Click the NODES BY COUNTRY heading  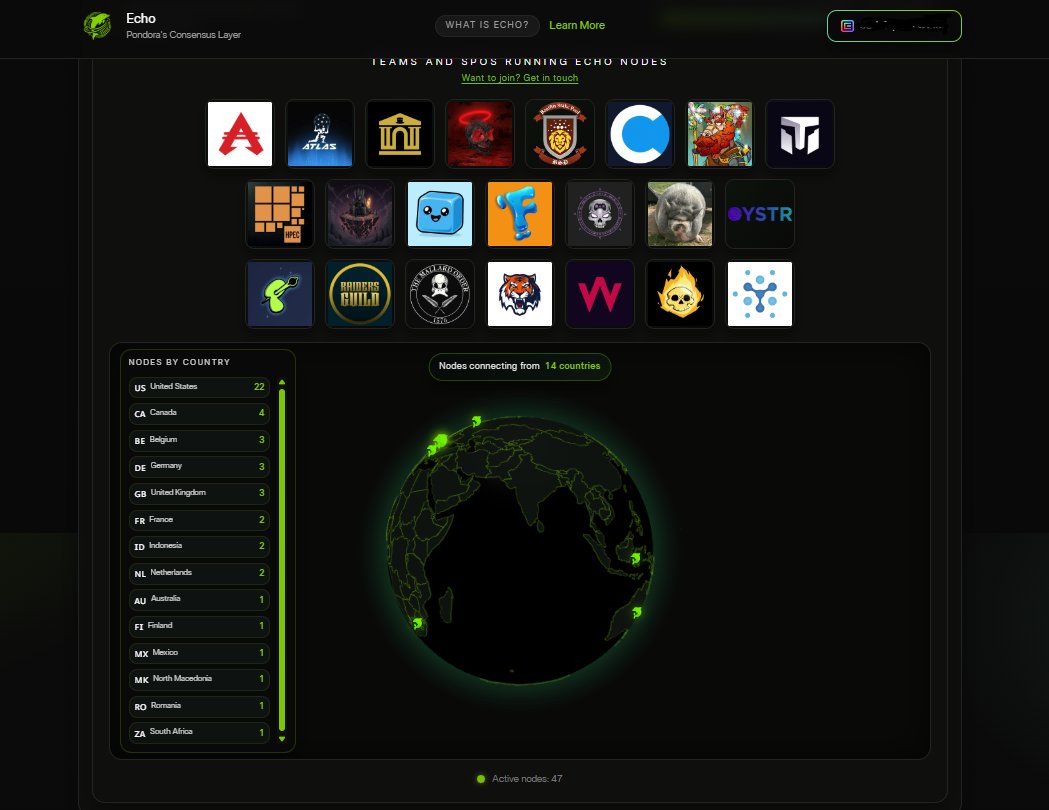pyautogui.click(x=179, y=362)
